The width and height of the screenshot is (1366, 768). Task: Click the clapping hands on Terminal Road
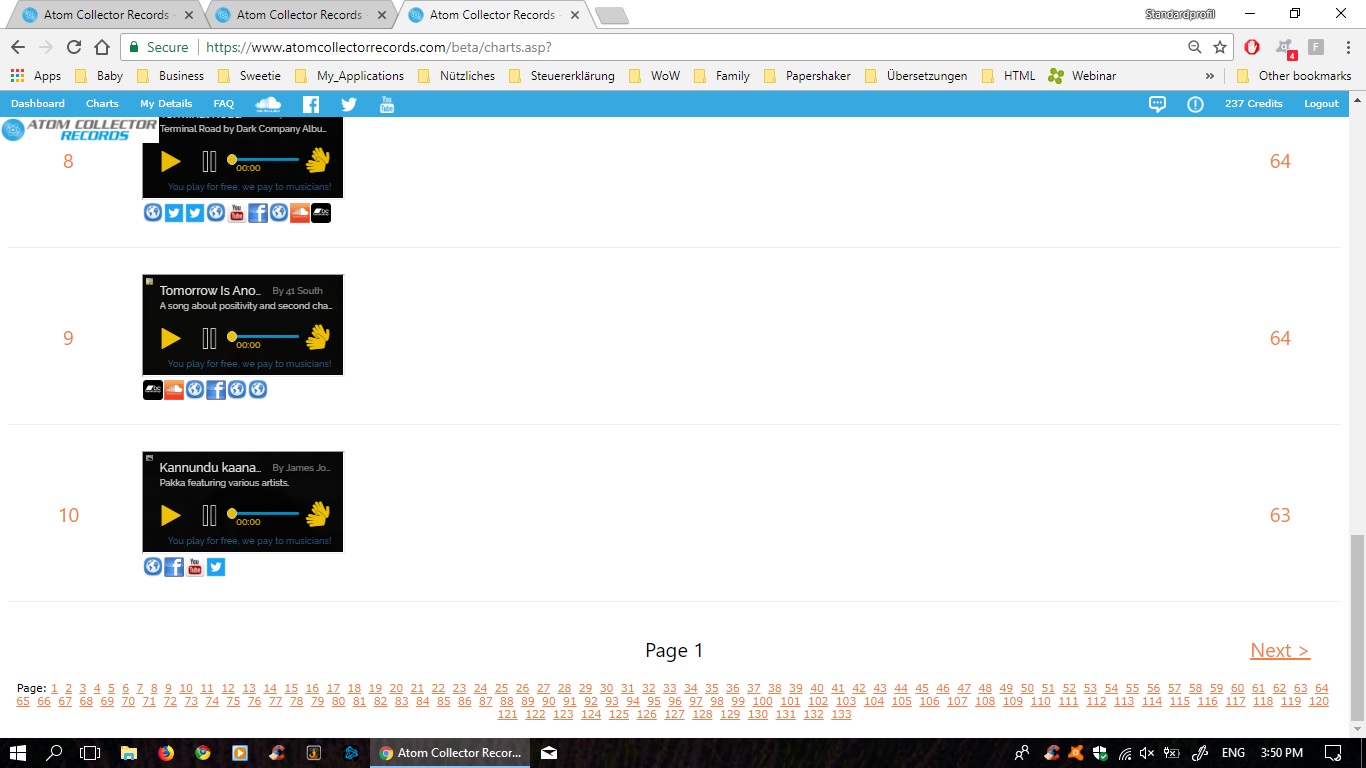point(318,160)
